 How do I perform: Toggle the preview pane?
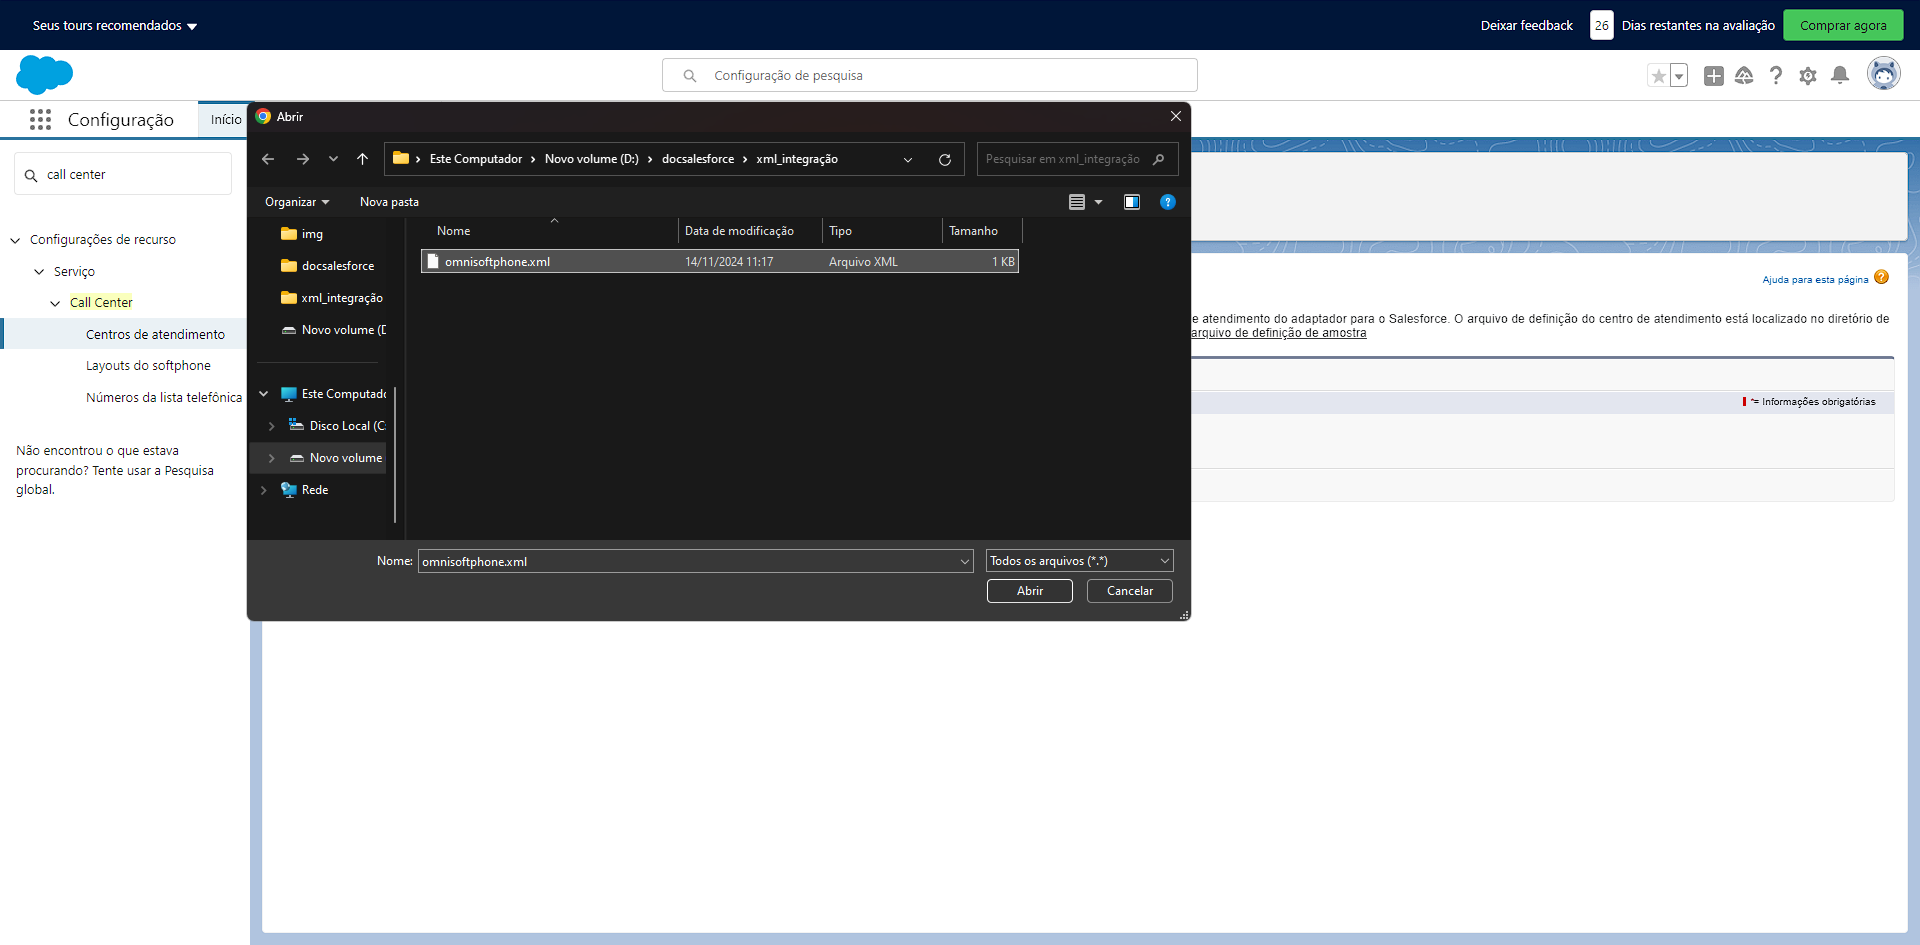(1132, 202)
